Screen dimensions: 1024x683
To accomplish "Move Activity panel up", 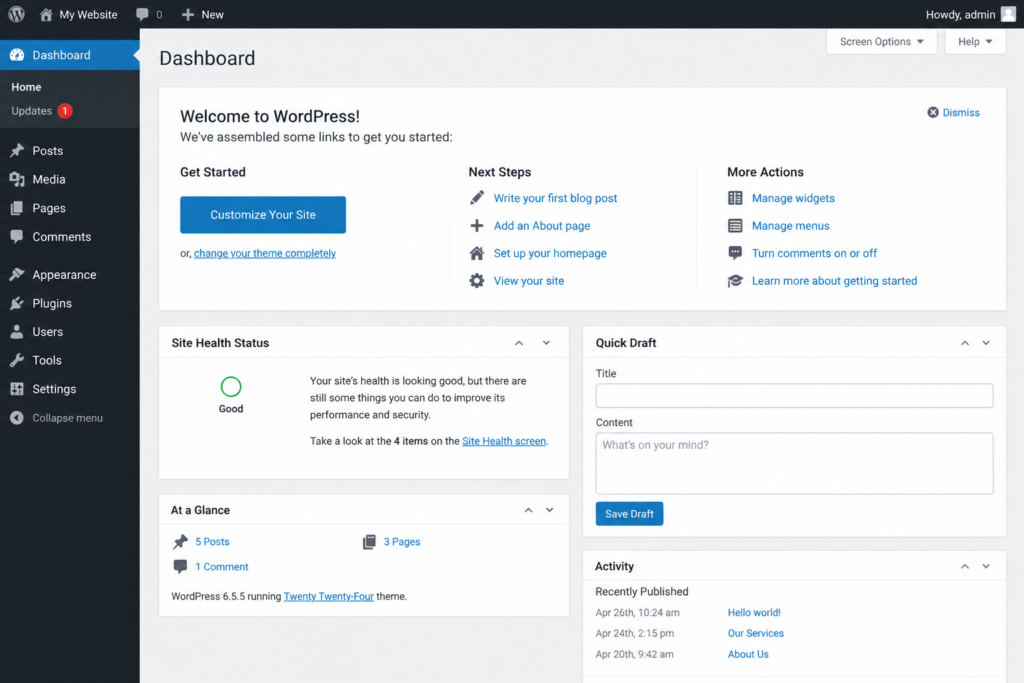I will [x=965, y=566].
